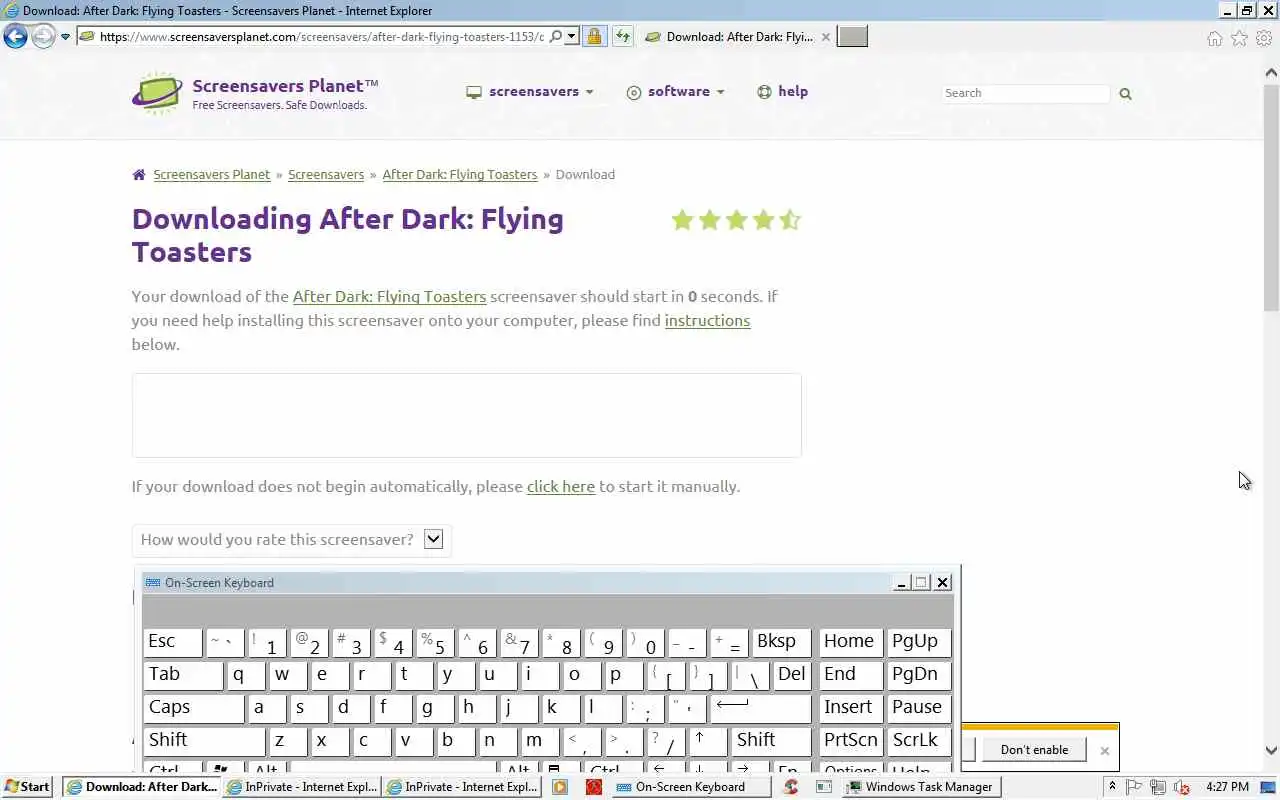Screen dimensions: 1280x800
Task: Toggle the ScrLk key on On-Screen Keyboard
Action: (x=918, y=741)
